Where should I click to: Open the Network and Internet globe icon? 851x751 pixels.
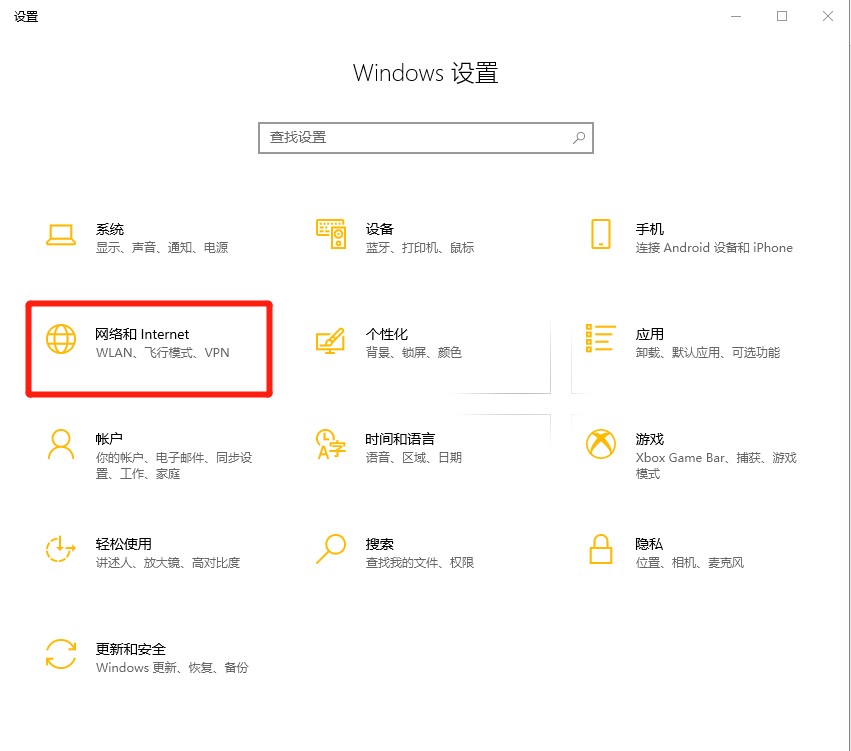point(61,339)
